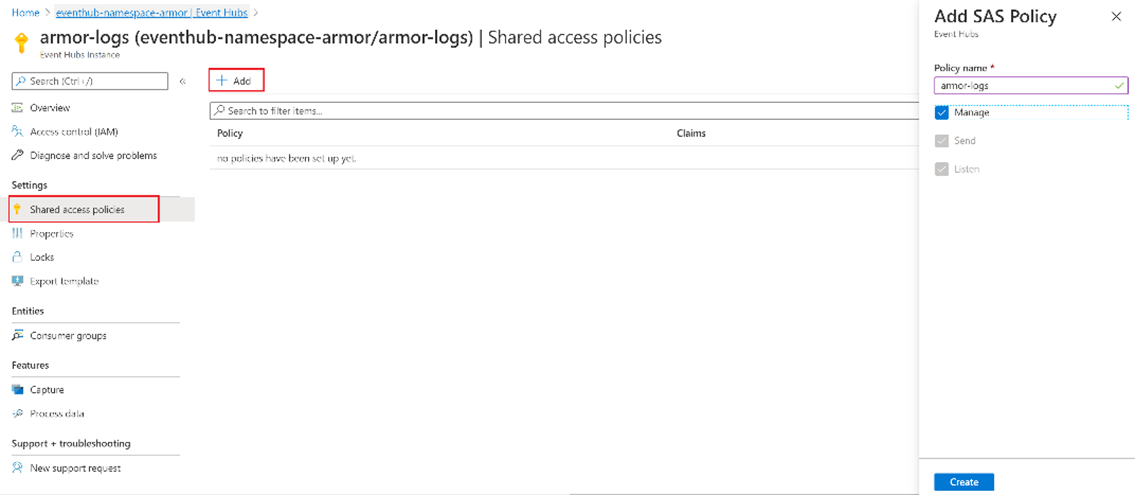Click the Properties bars icon
This screenshot has height=495, width=1135.
coord(17,233)
